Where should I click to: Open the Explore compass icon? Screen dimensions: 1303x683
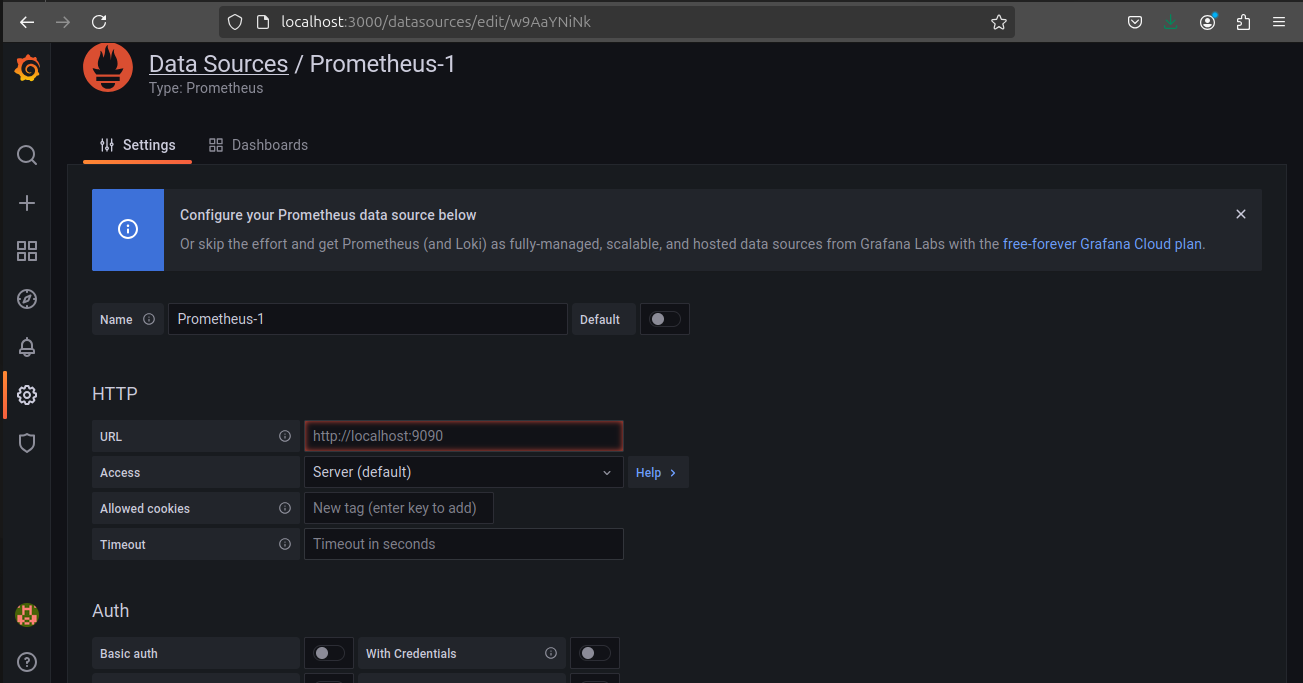tap(27, 299)
